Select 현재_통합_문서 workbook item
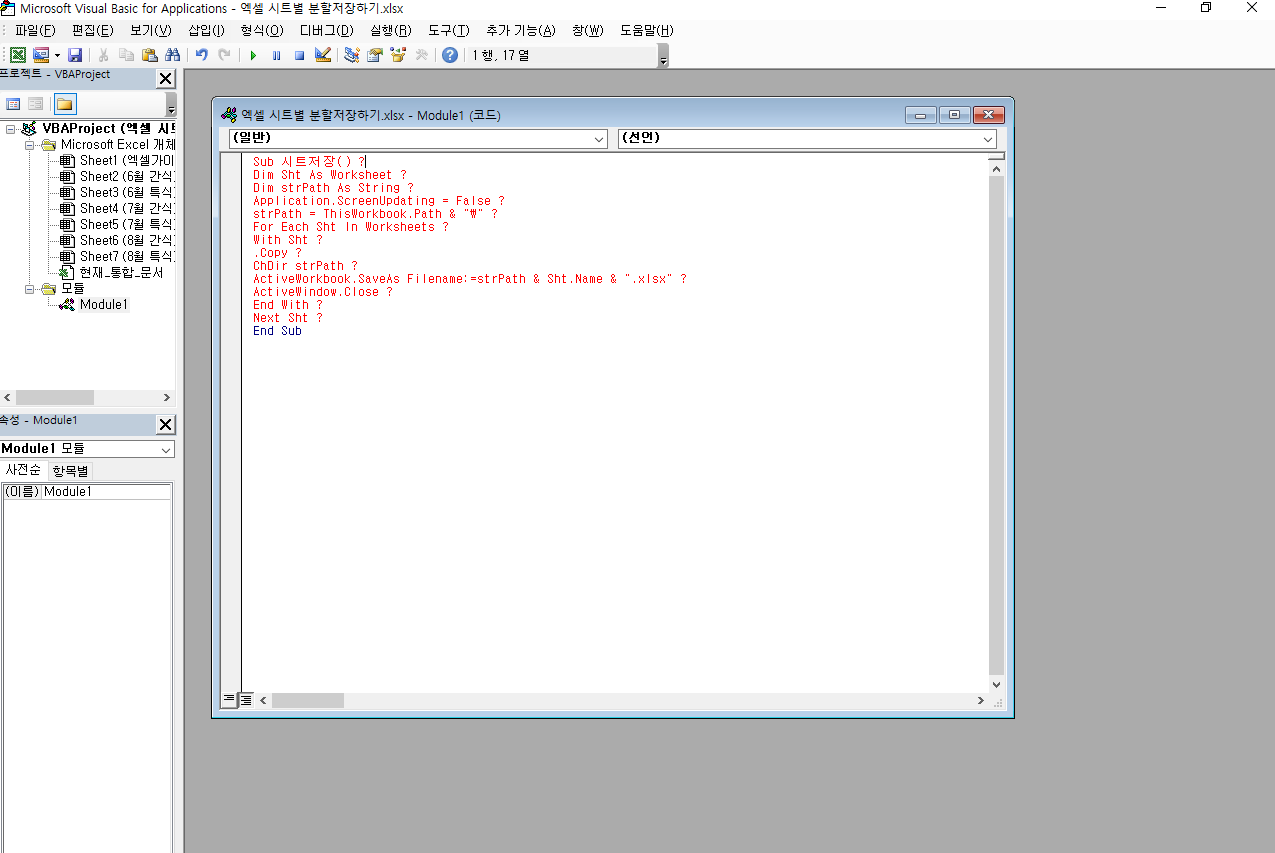The height and width of the screenshot is (853, 1275). 120,272
